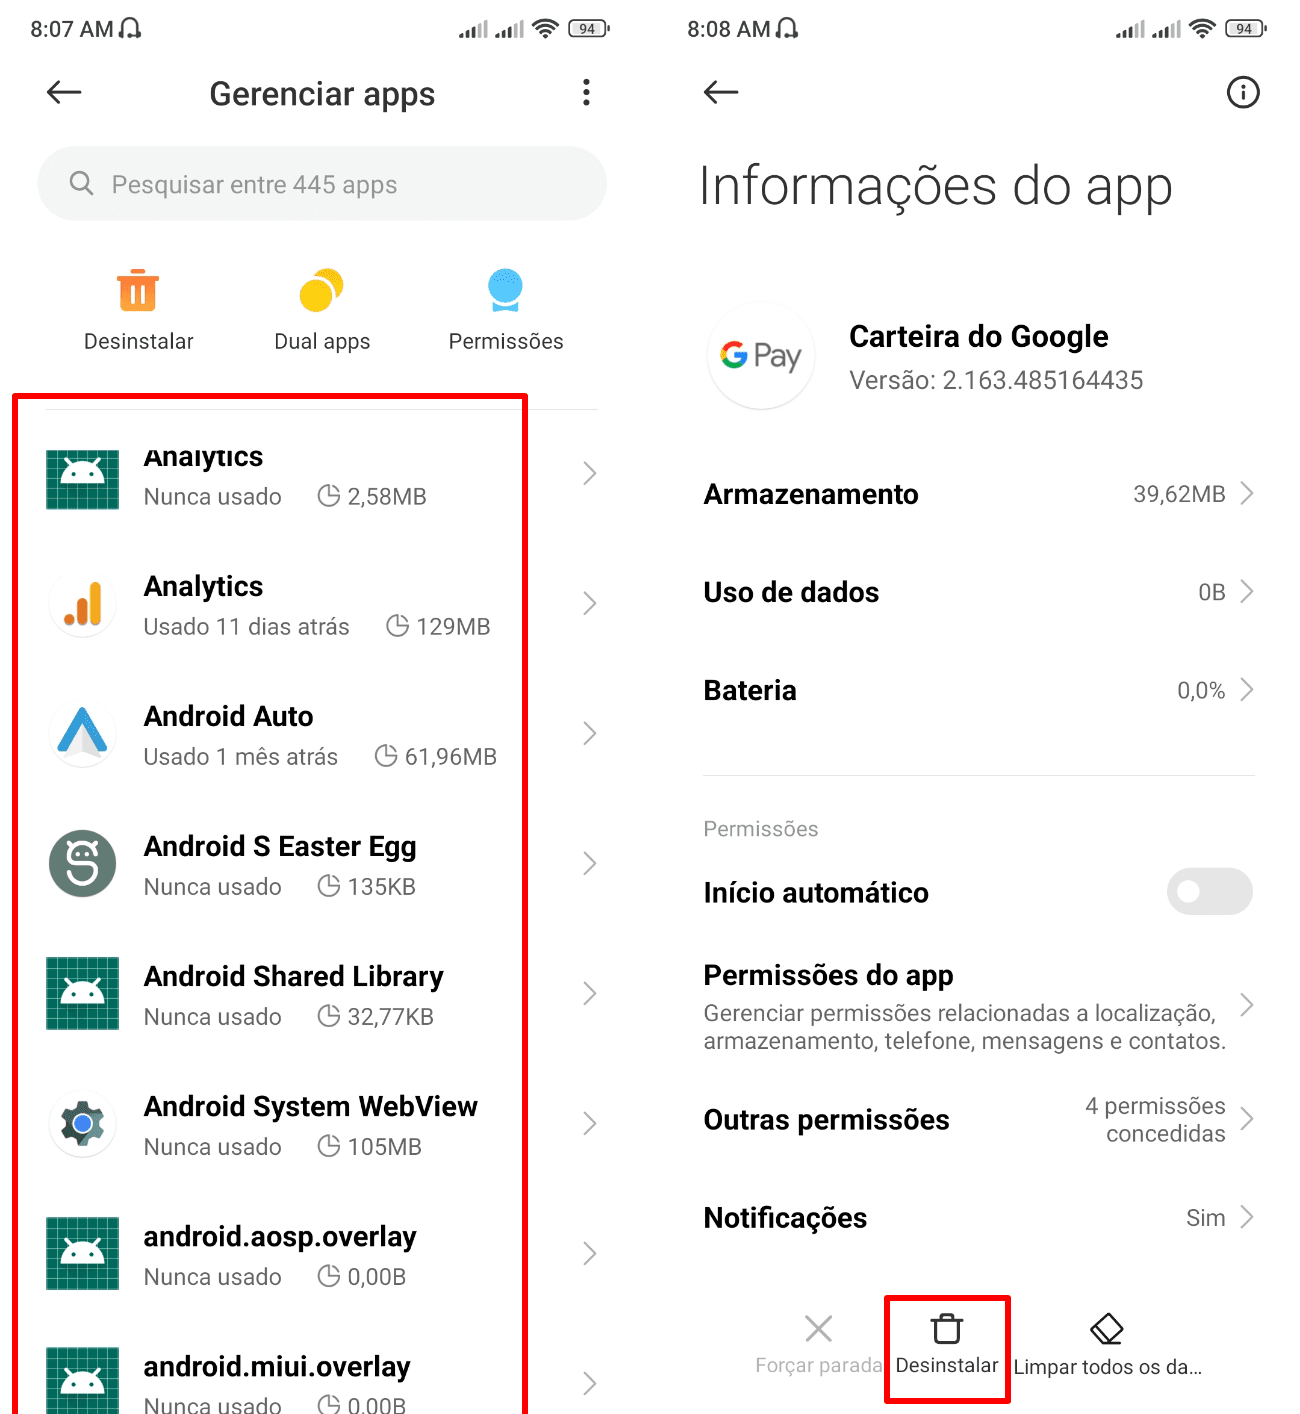Expand Analytics 2,58MB row chevron
The image size is (1300, 1414).
click(589, 474)
